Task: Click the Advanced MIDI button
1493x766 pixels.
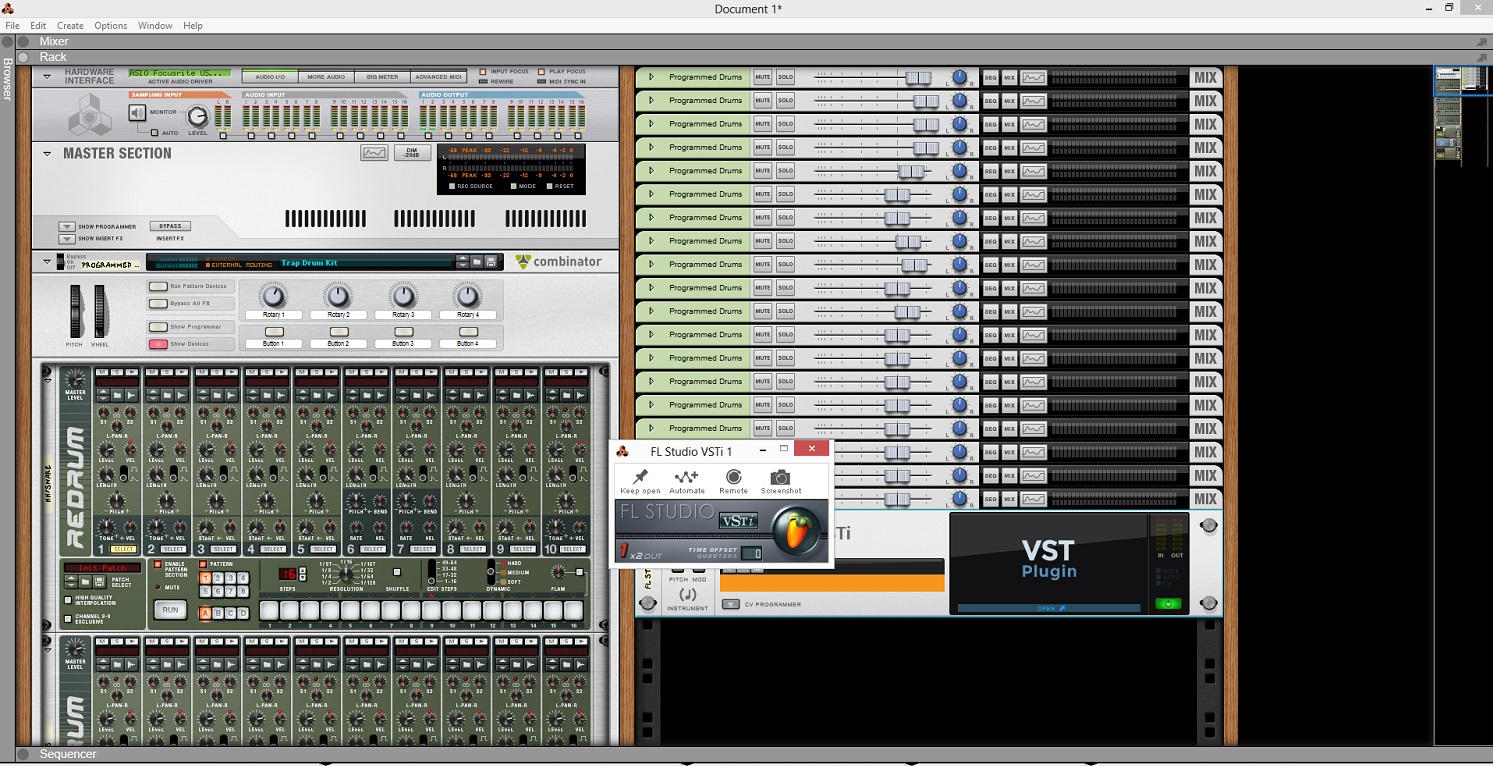Action: click(x=439, y=76)
